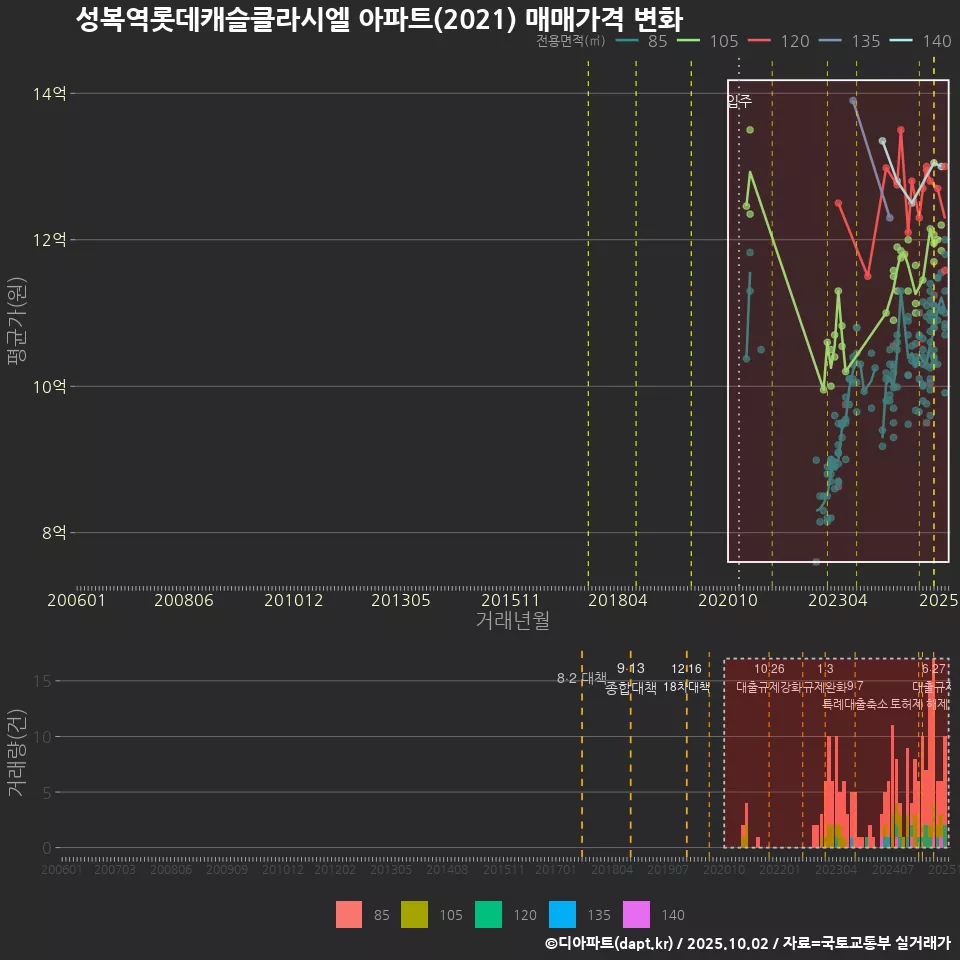
Task: Click the salmon 85 swatch in bottom legend
Action: (349, 915)
